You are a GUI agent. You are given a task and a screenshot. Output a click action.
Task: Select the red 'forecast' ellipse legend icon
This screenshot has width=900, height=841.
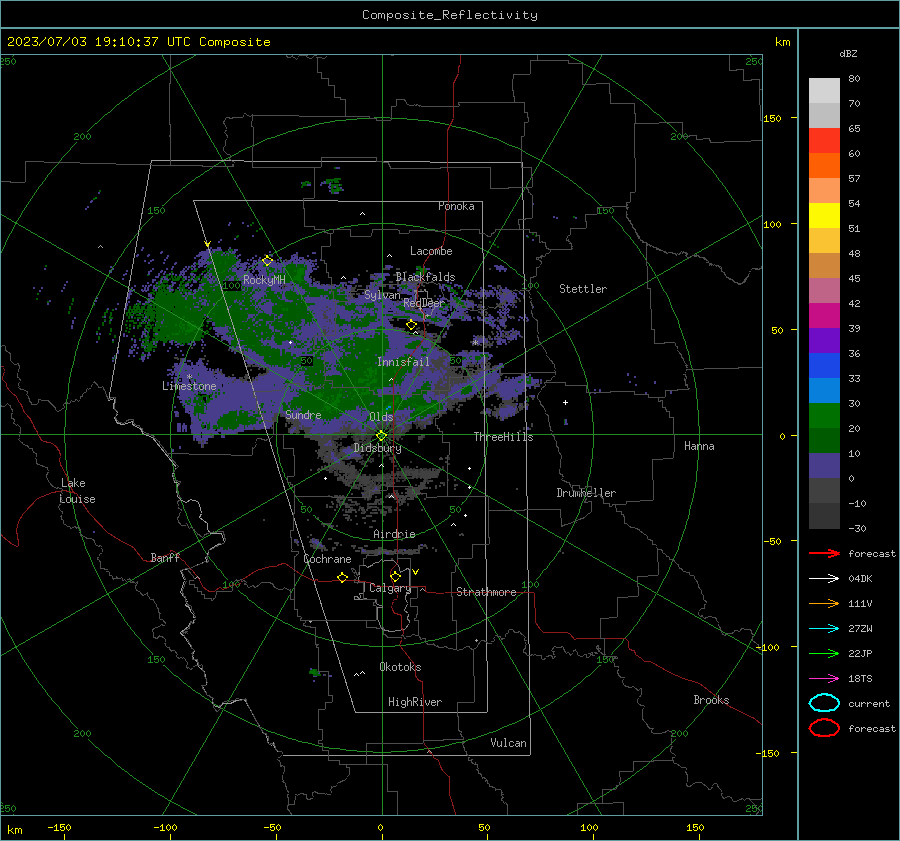pyautogui.click(x=824, y=728)
